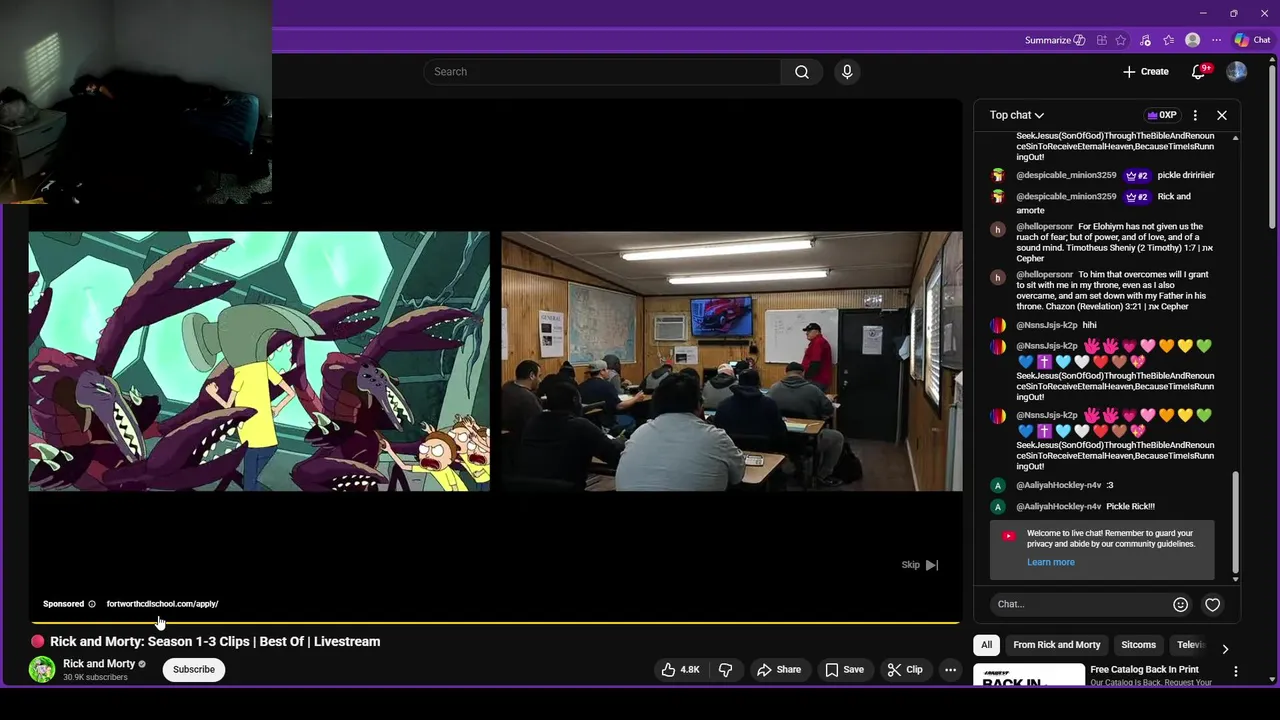Click the sponsored ad info icon
The width and height of the screenshot is (1280, 720).
92,604
